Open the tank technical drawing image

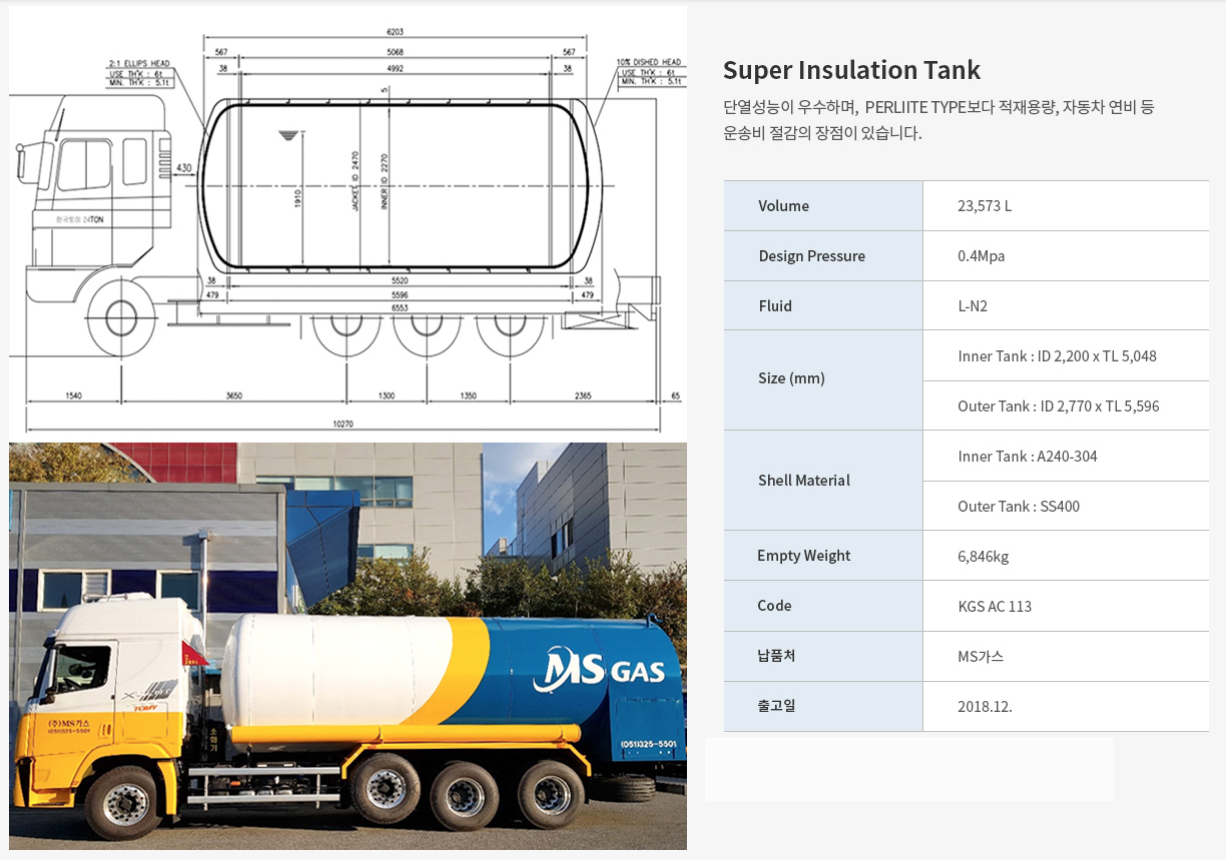coord(347,220)
